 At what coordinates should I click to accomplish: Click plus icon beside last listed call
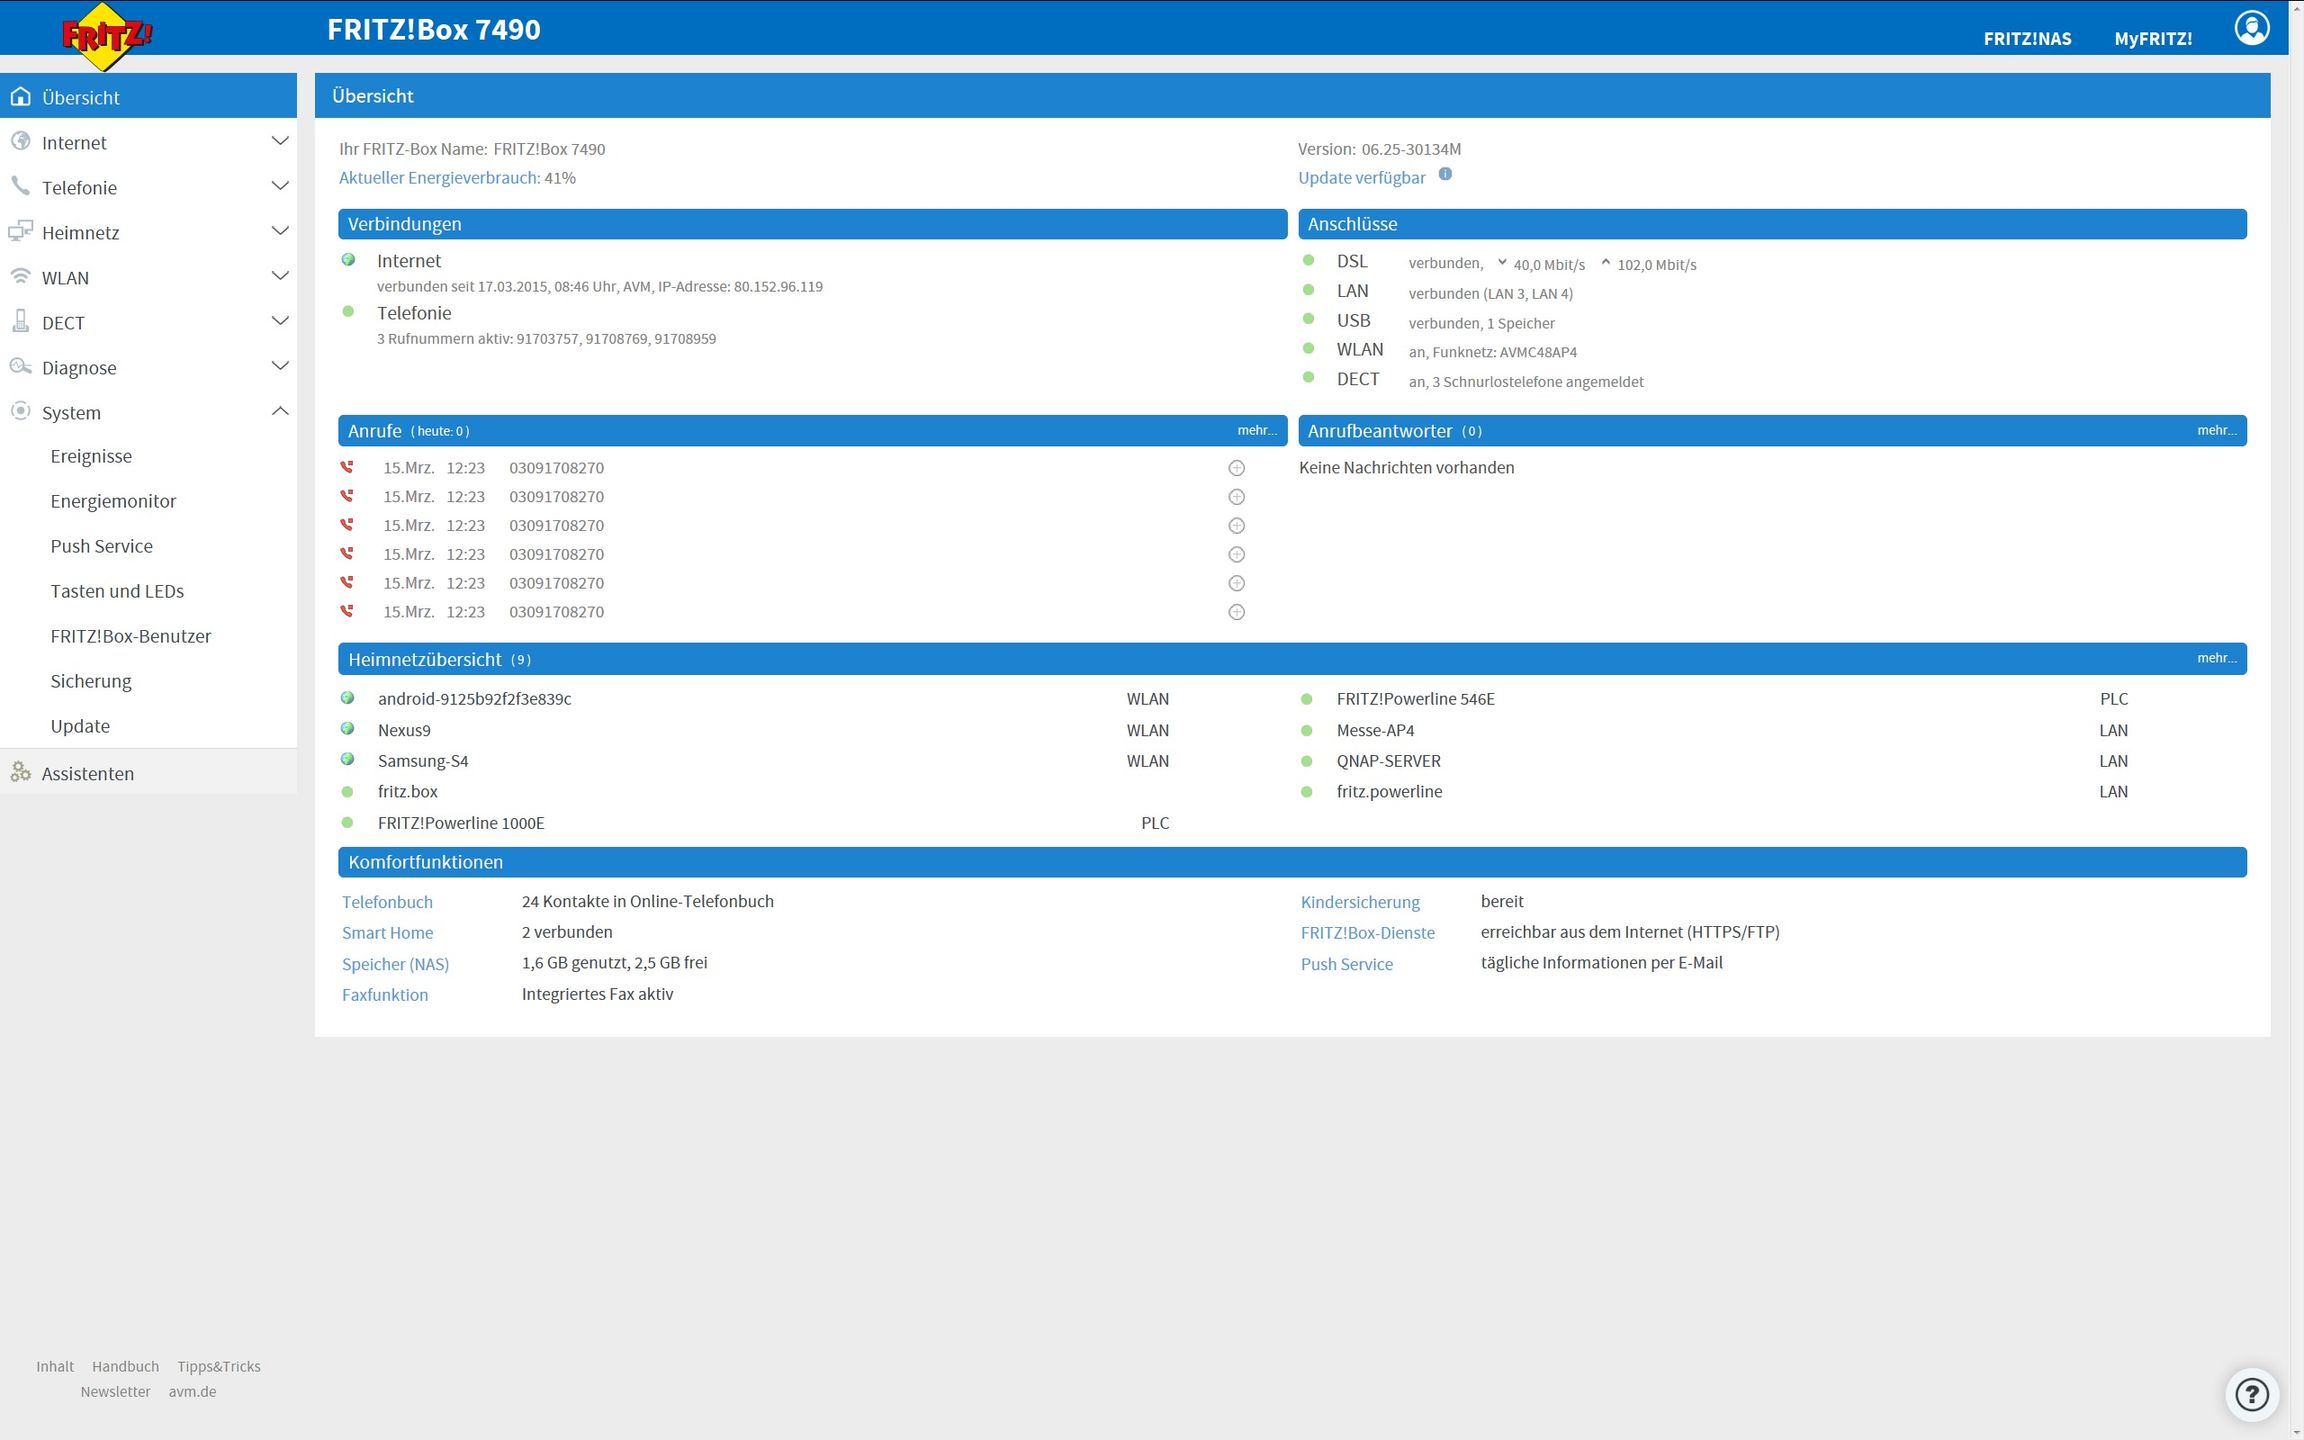(1236, 612)
